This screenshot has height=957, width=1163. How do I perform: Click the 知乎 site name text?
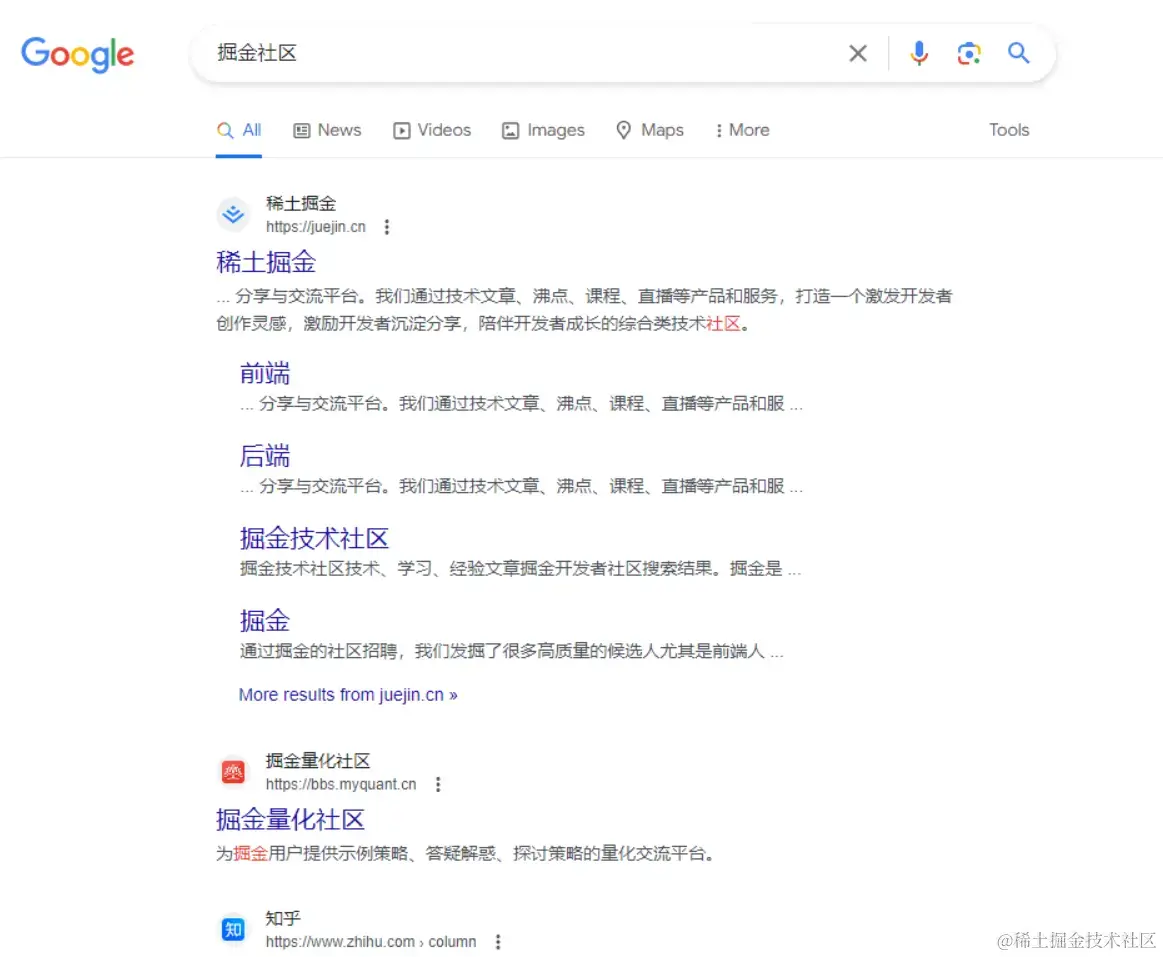coord(283,918)
